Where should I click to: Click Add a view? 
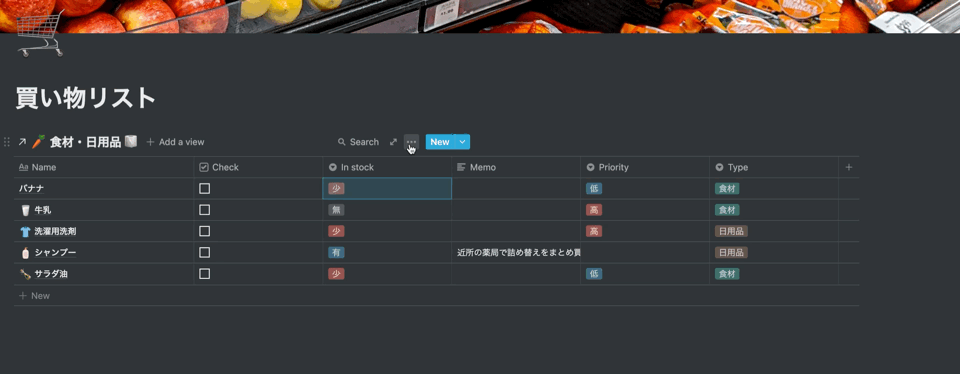pos(175,142)
